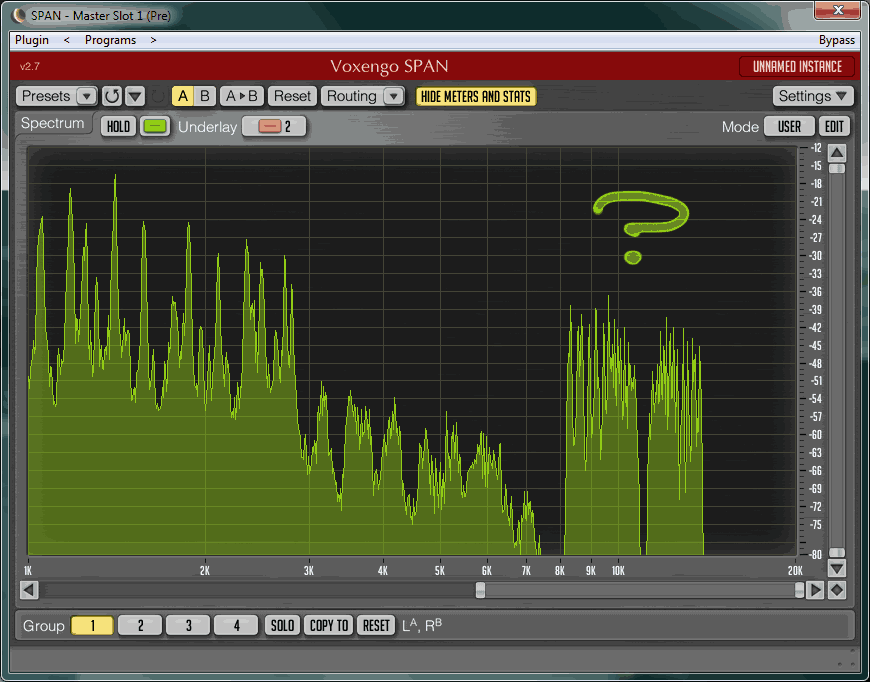Click the 20K frequency axis label

coord(795,570)
